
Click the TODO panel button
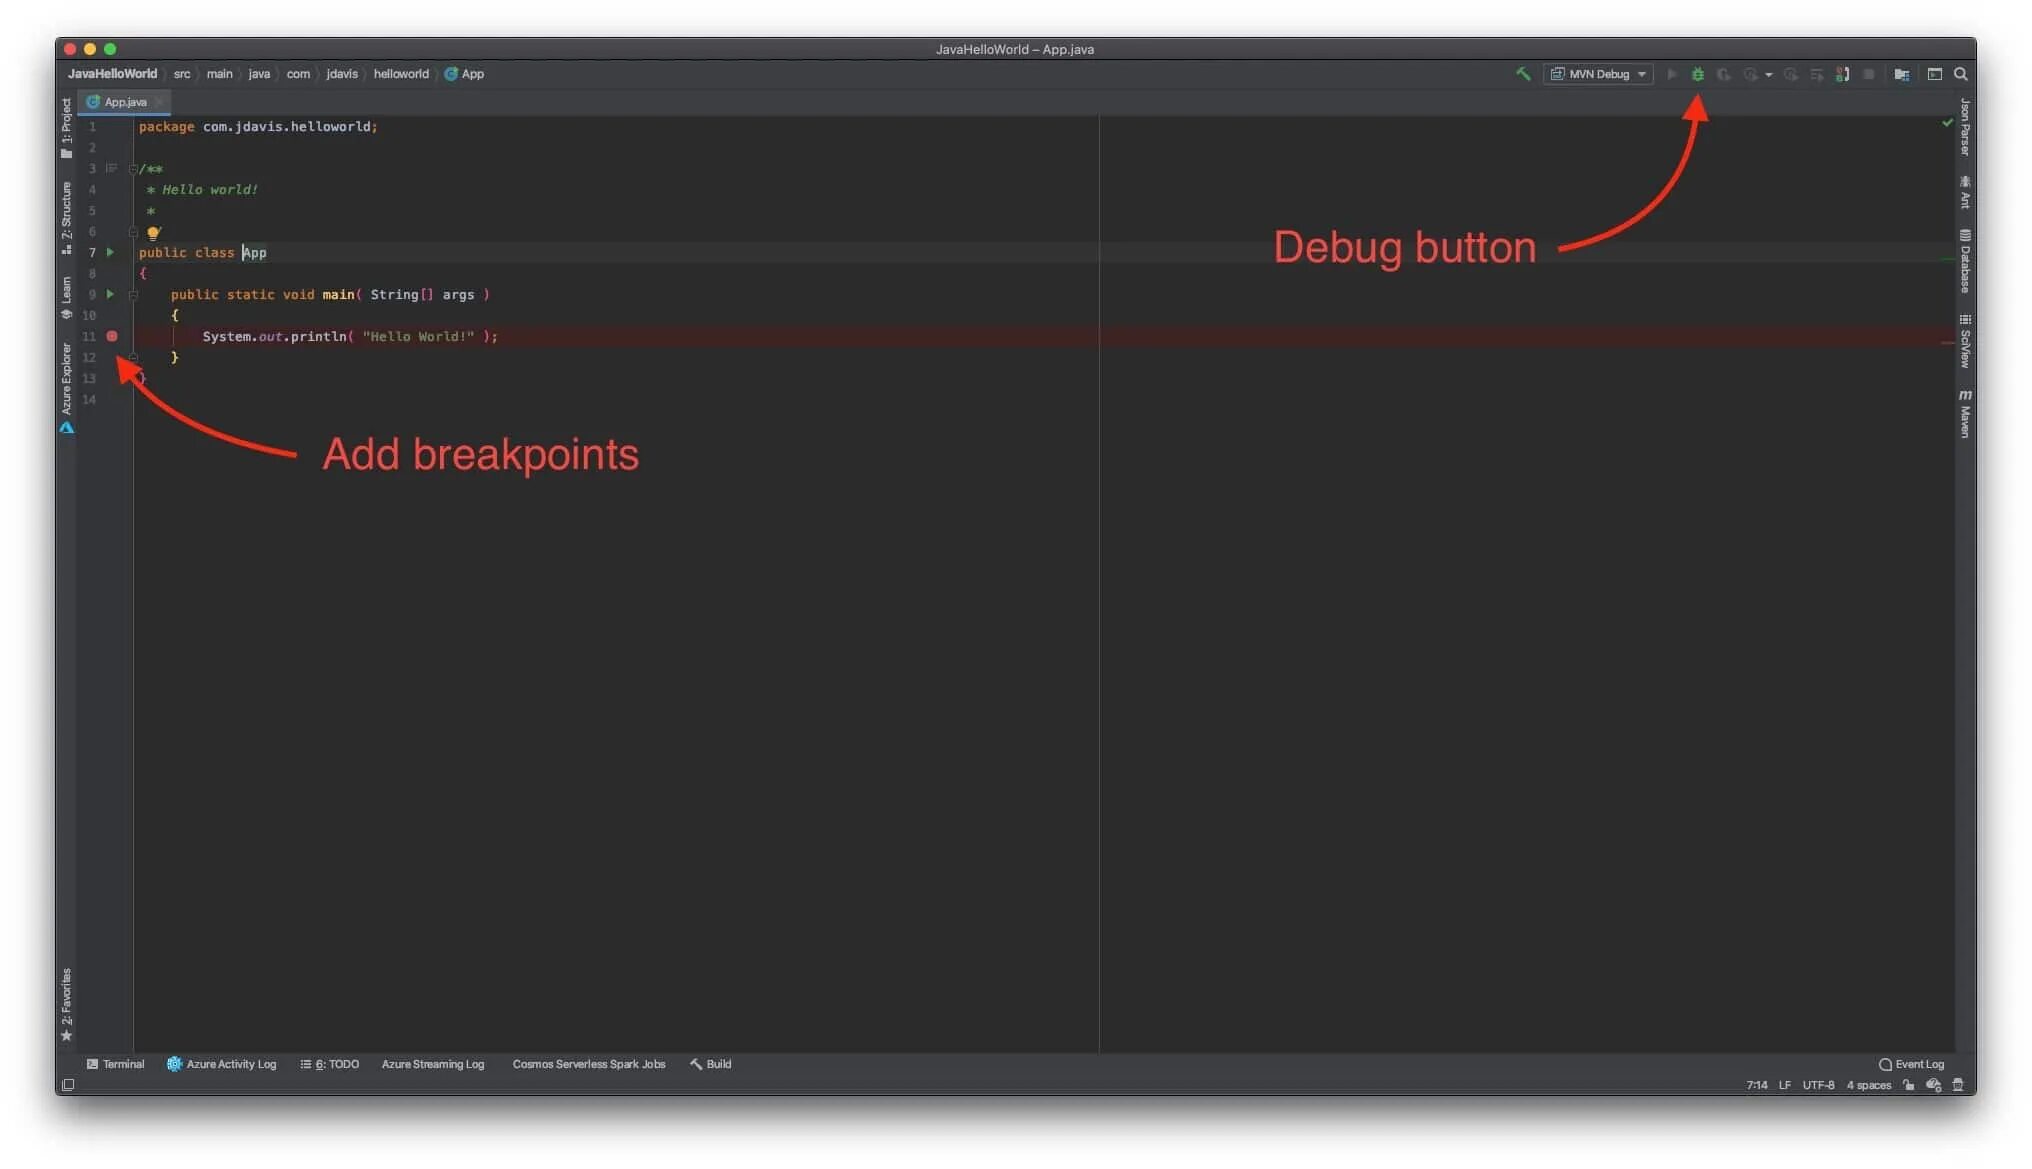pyautogui.click(x=334, y=1063)
